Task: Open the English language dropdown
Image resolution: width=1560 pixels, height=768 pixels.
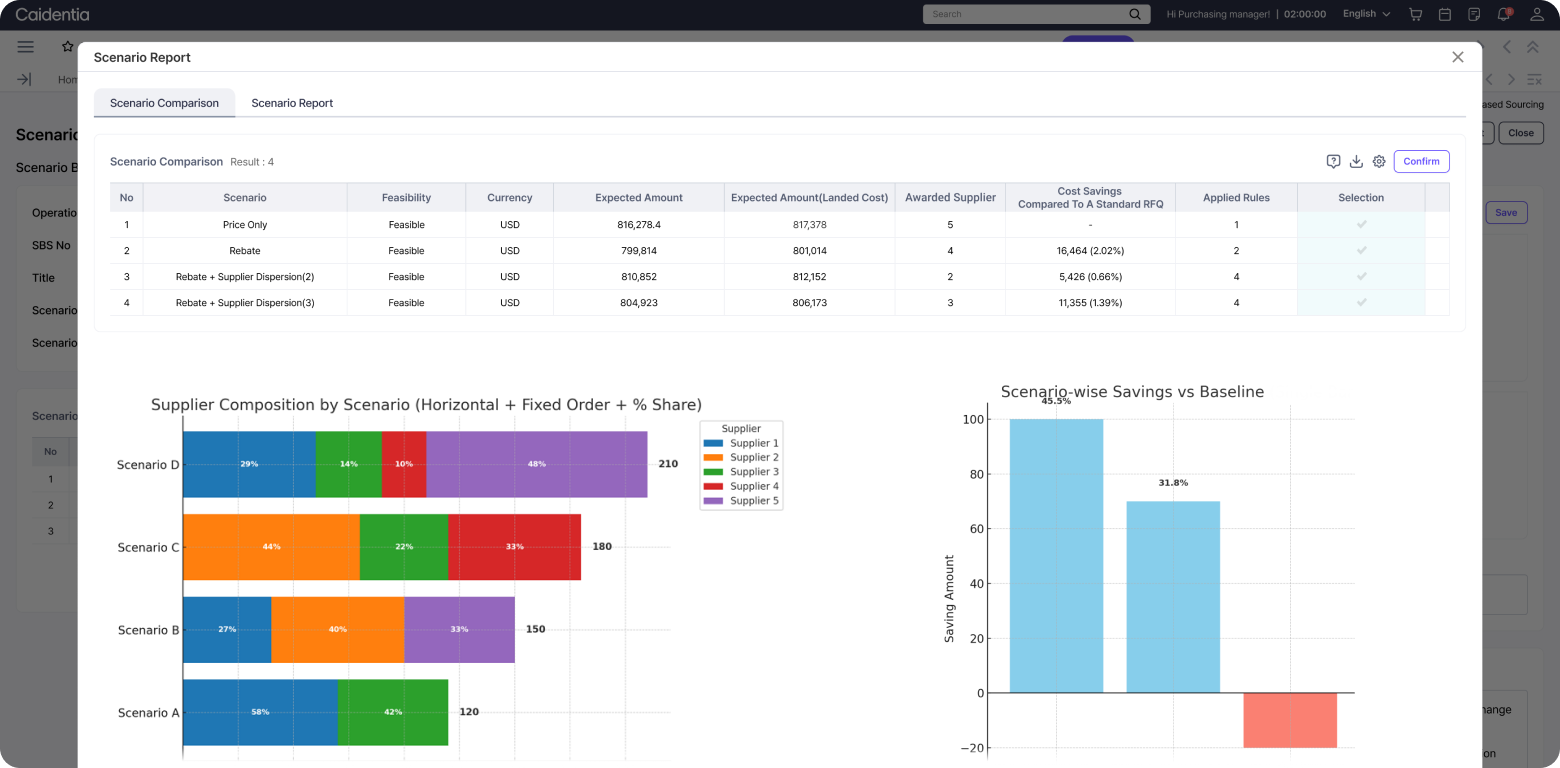Action: coord(1366,14)
